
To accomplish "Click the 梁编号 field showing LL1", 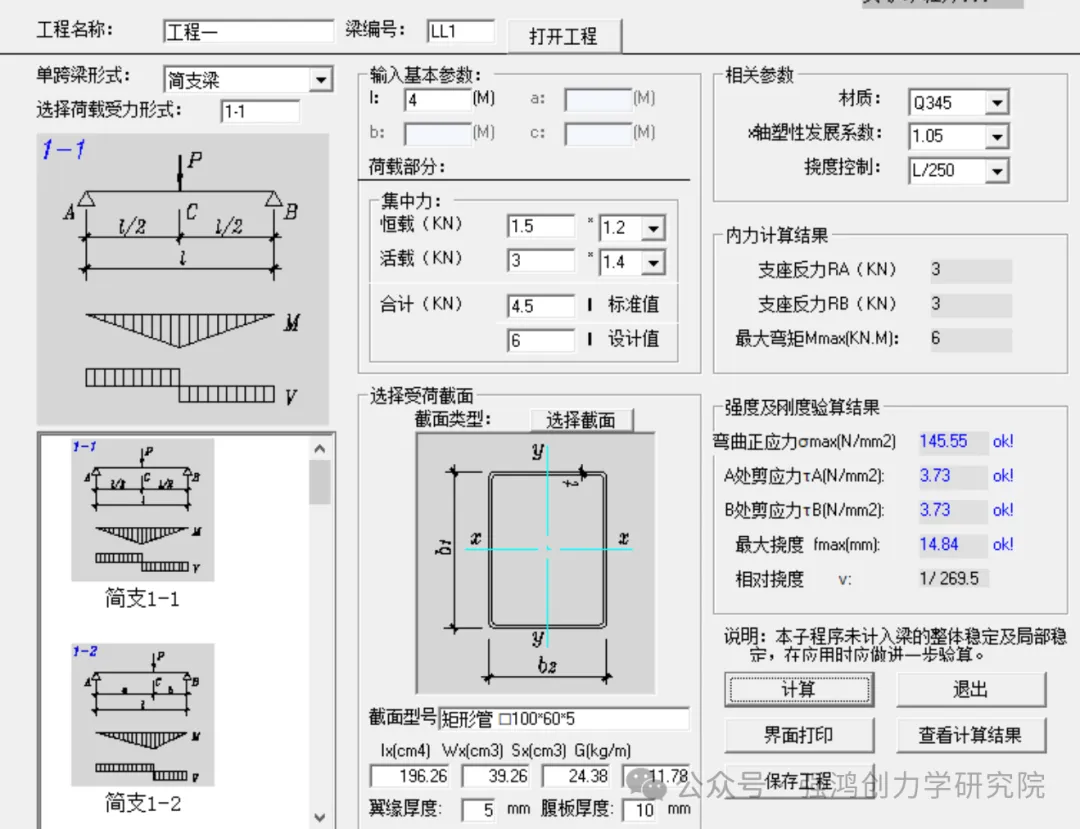I will [x=460, y=30].
